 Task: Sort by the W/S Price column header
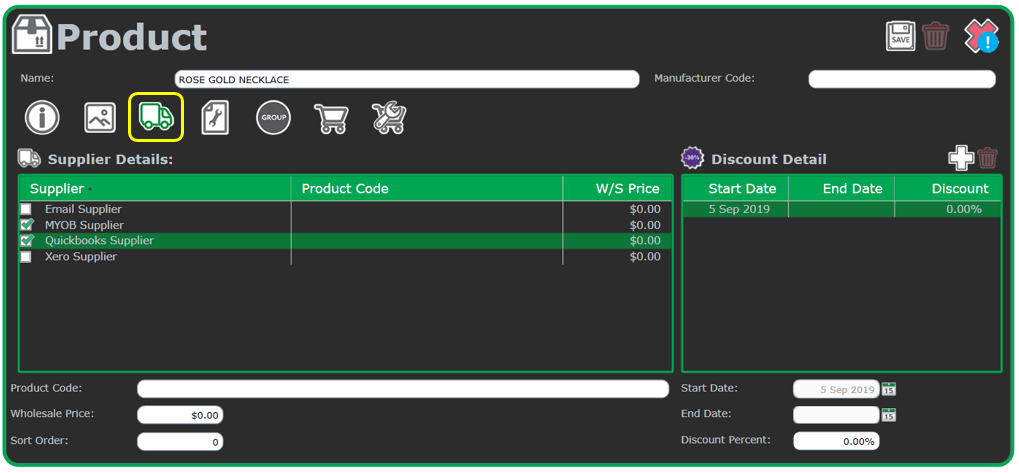click(617, 188)
